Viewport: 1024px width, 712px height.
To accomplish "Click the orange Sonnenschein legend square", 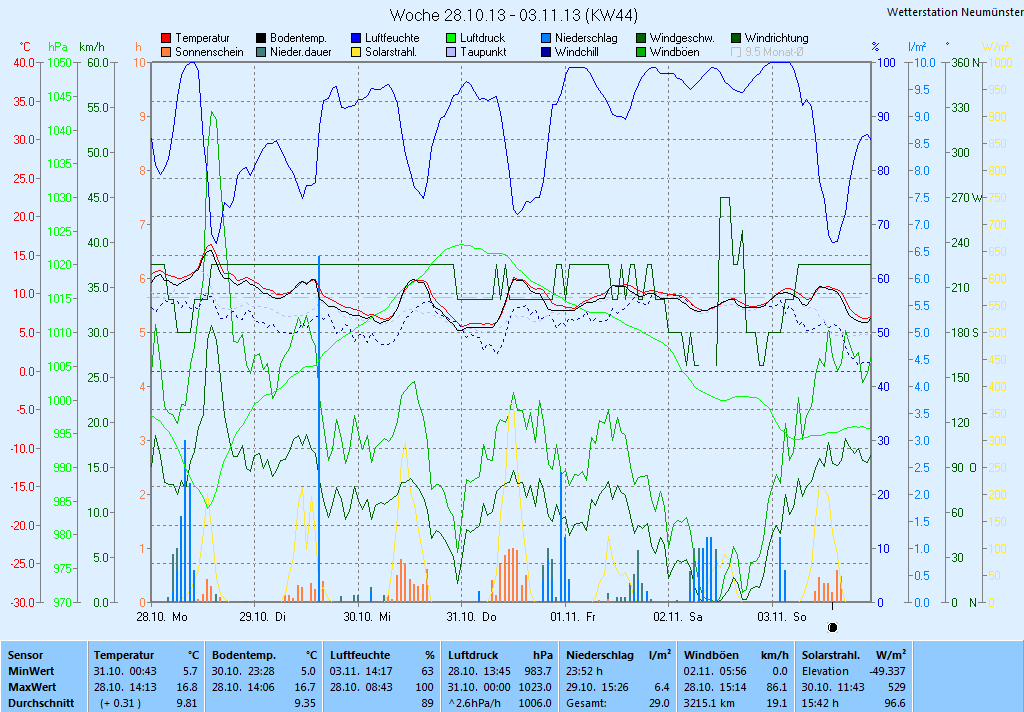I will pos(166,52).
